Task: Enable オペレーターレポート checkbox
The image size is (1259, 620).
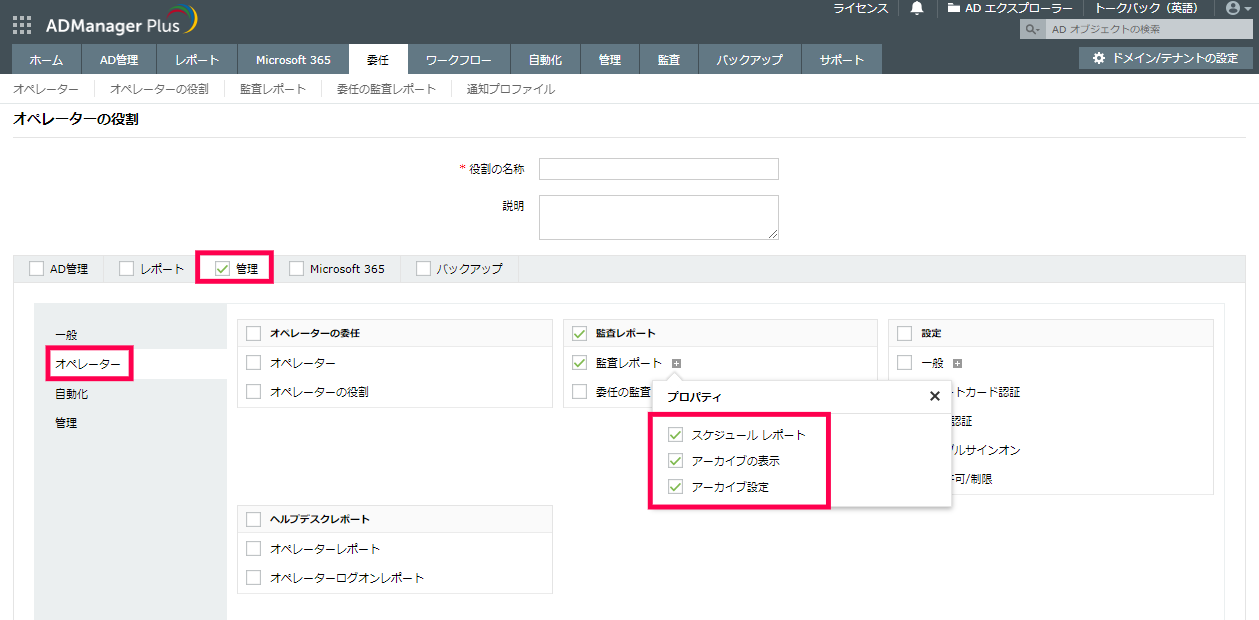Action: (x=254, y=549)
